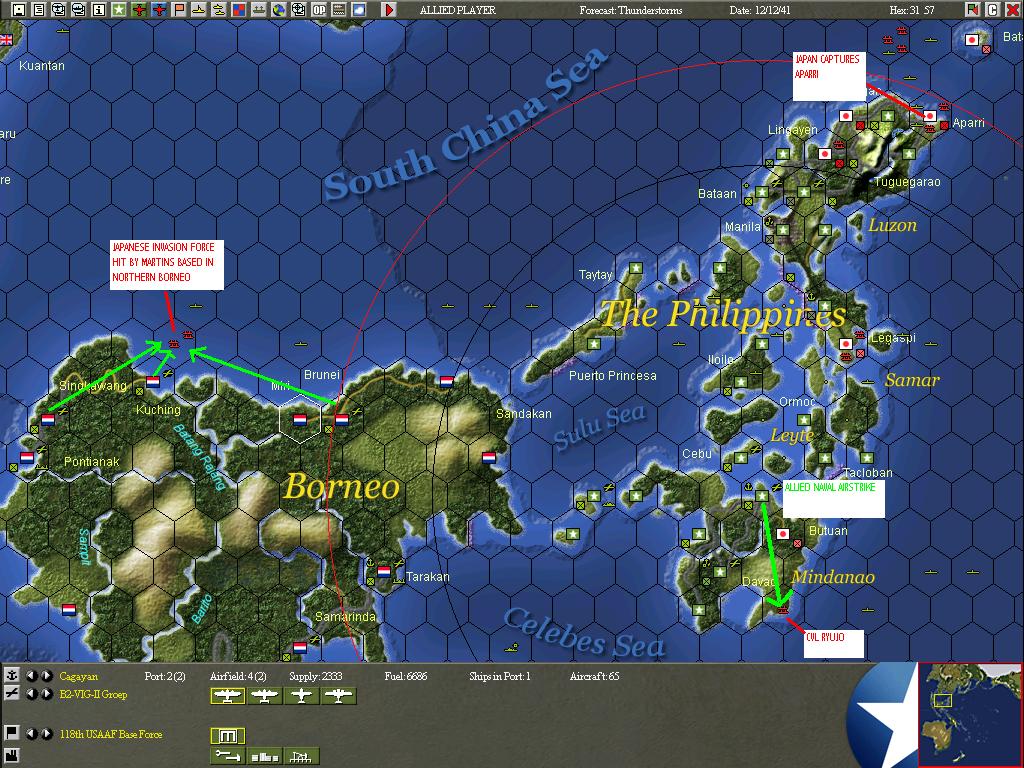Click the 'Aircraft: 65' readout
The height and width of the screenshot is (768, 1024).
tap(594, 676)
